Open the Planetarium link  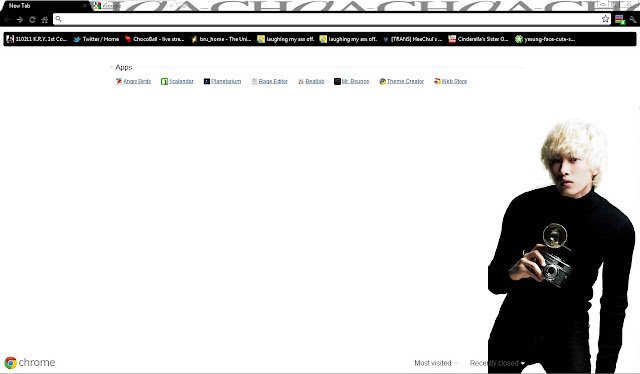pyautogui.click(x=226, y=81)
